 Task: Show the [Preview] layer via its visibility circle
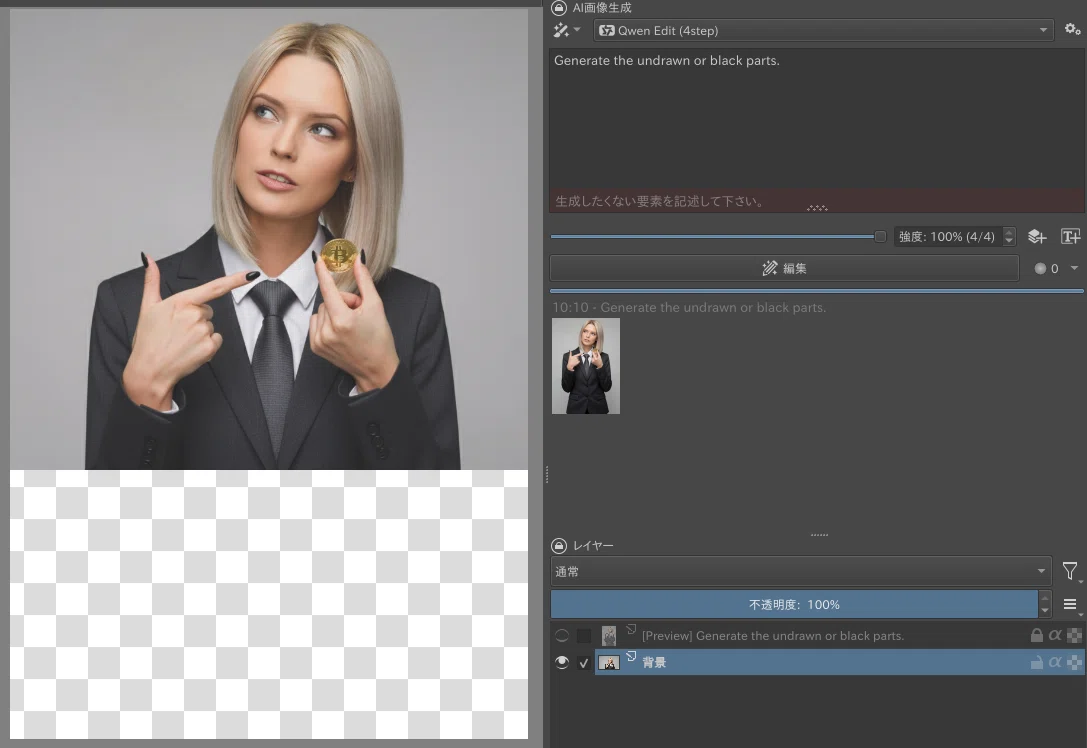(x=562, y=635)
